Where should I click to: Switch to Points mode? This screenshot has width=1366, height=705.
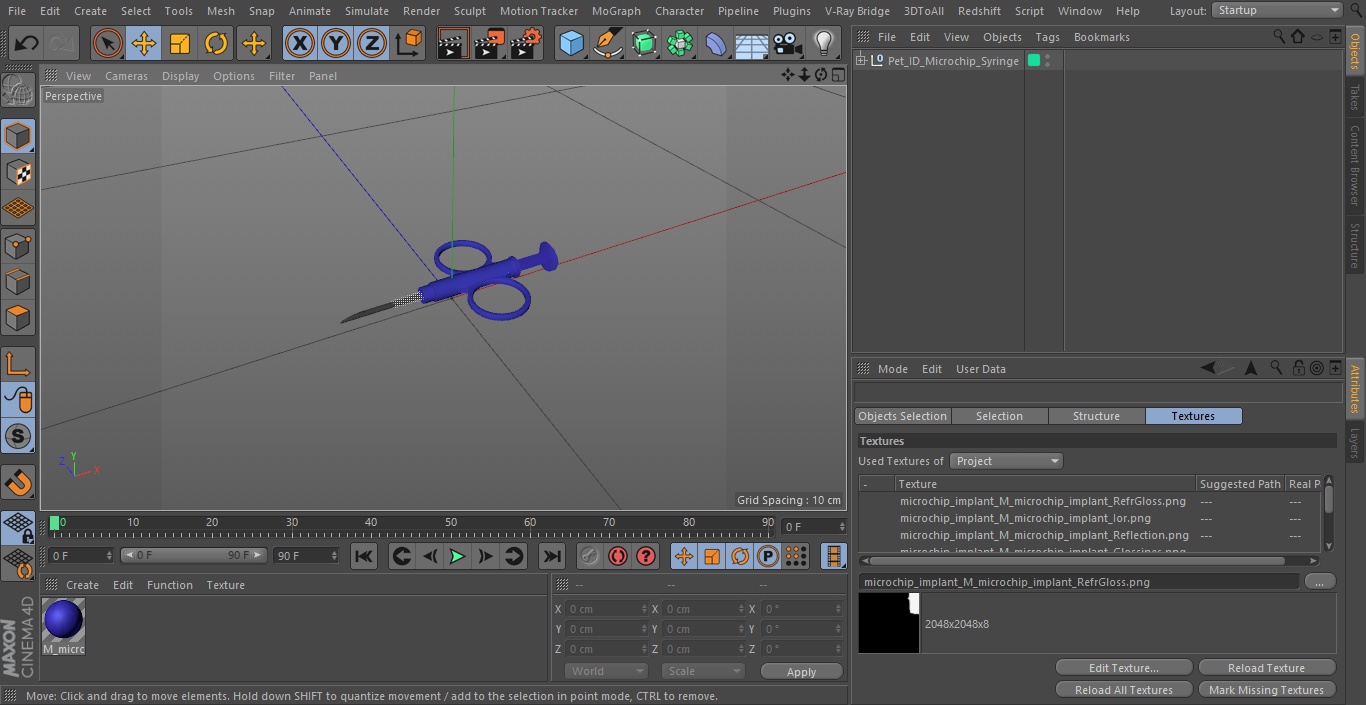[18, 245]
